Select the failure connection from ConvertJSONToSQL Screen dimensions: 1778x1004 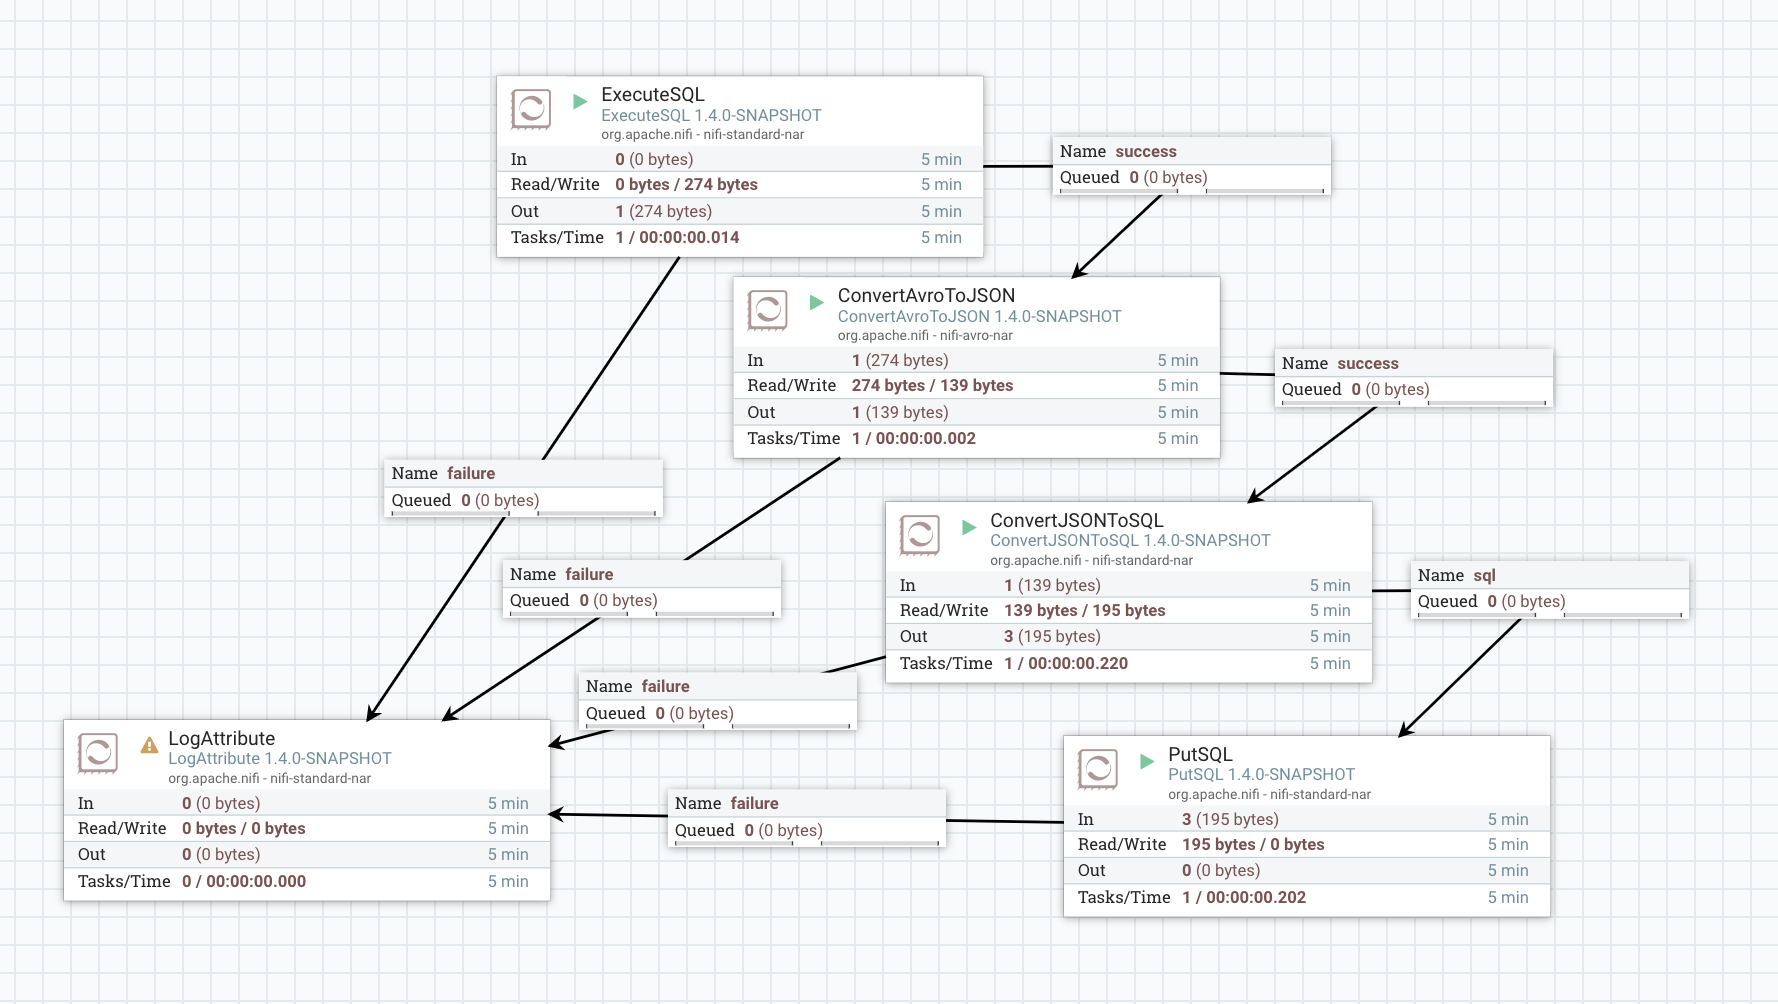pyautogui.click(x=718, y=700)
